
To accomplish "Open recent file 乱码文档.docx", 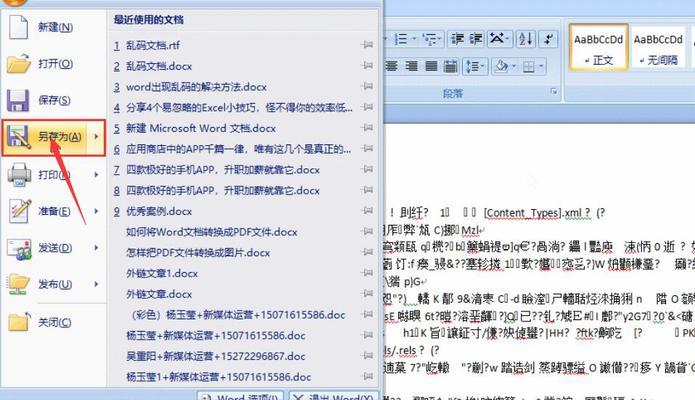I will [x=159, y=66].
